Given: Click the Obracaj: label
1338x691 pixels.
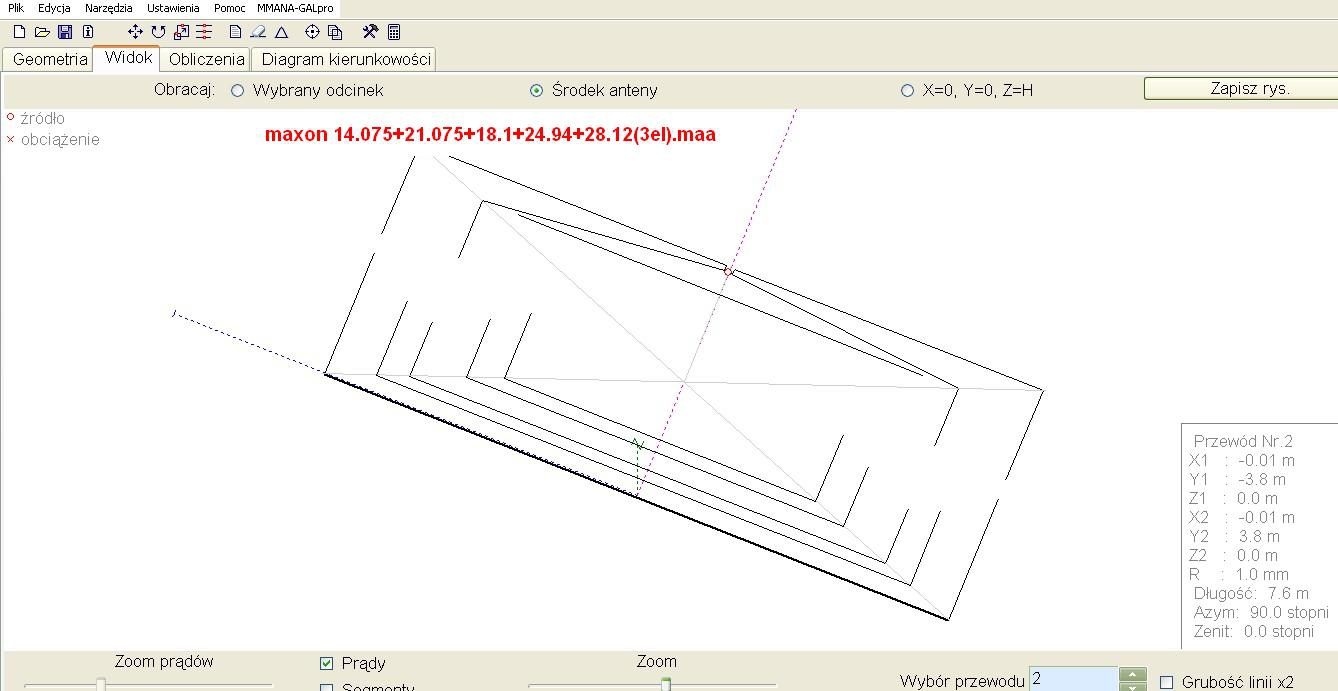Looking at the screenshot, I should [x=184, y=90].
